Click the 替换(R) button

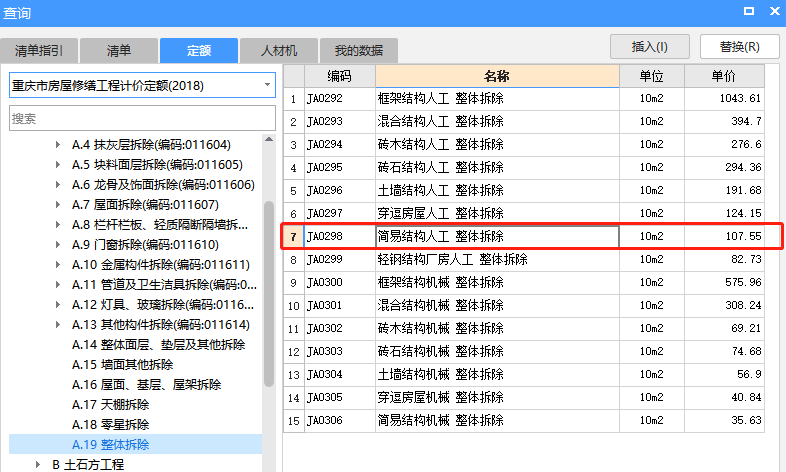(x=739, y=47)
